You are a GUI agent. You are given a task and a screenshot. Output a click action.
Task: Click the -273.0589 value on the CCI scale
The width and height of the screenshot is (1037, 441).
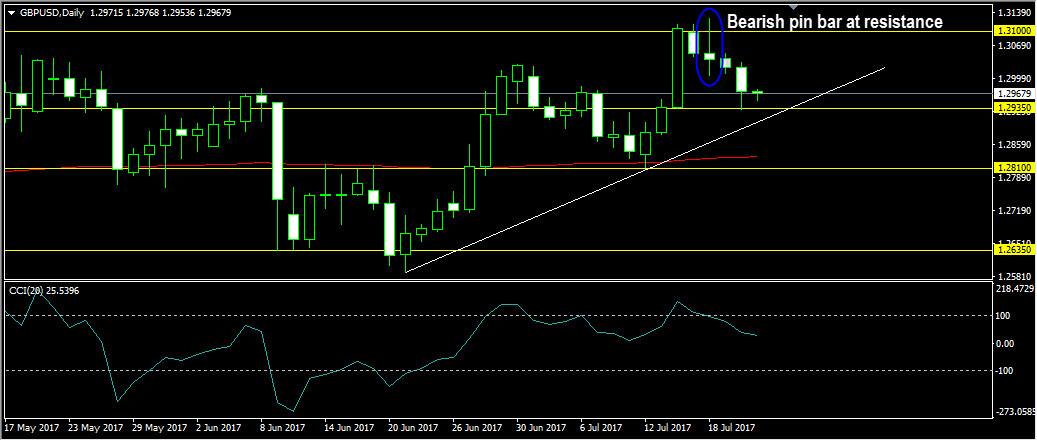[x=1016, y=412]
